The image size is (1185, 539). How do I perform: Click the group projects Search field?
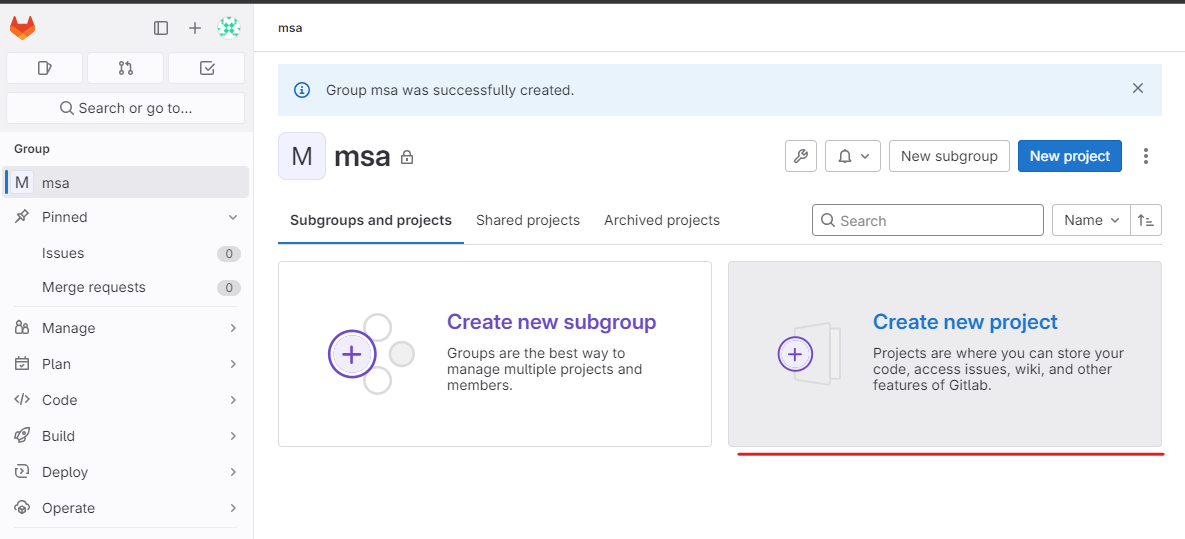[927, 220]
